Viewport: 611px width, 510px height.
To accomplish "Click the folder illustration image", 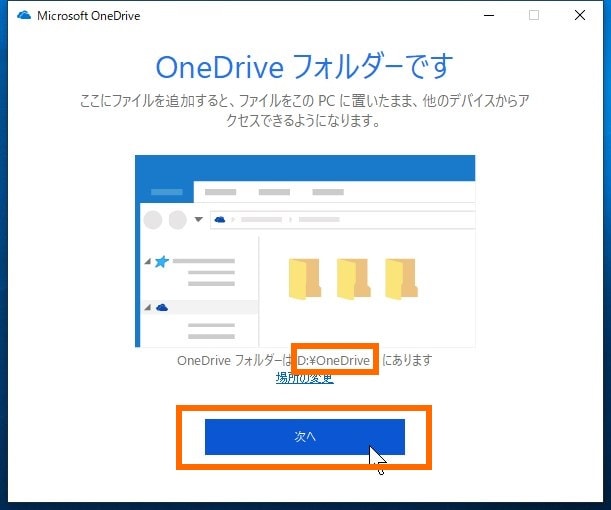I will pyautogui.click(x=305, y=251).
